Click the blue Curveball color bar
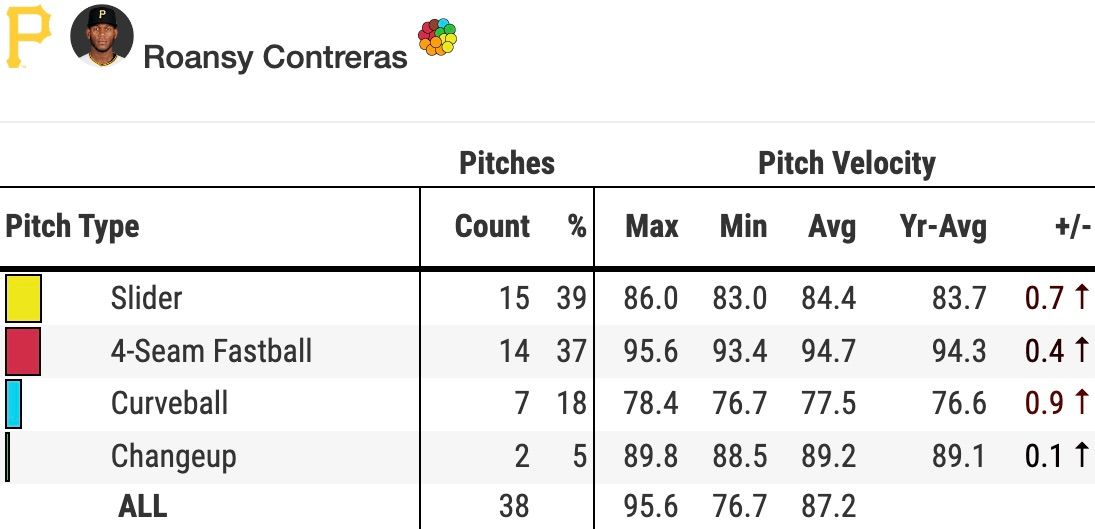Image resolution: width=1095 pixels, height=529 pixels. tap(13, 403)
